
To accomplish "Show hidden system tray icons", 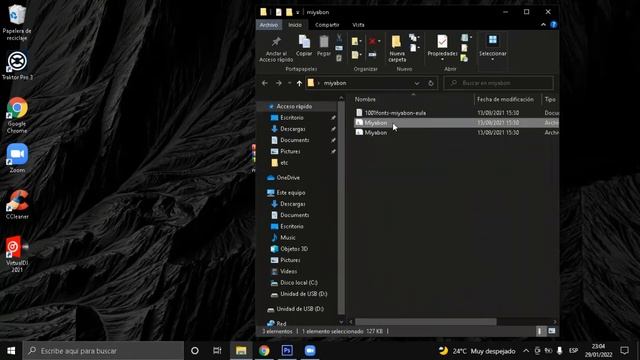I will (526, 351).
